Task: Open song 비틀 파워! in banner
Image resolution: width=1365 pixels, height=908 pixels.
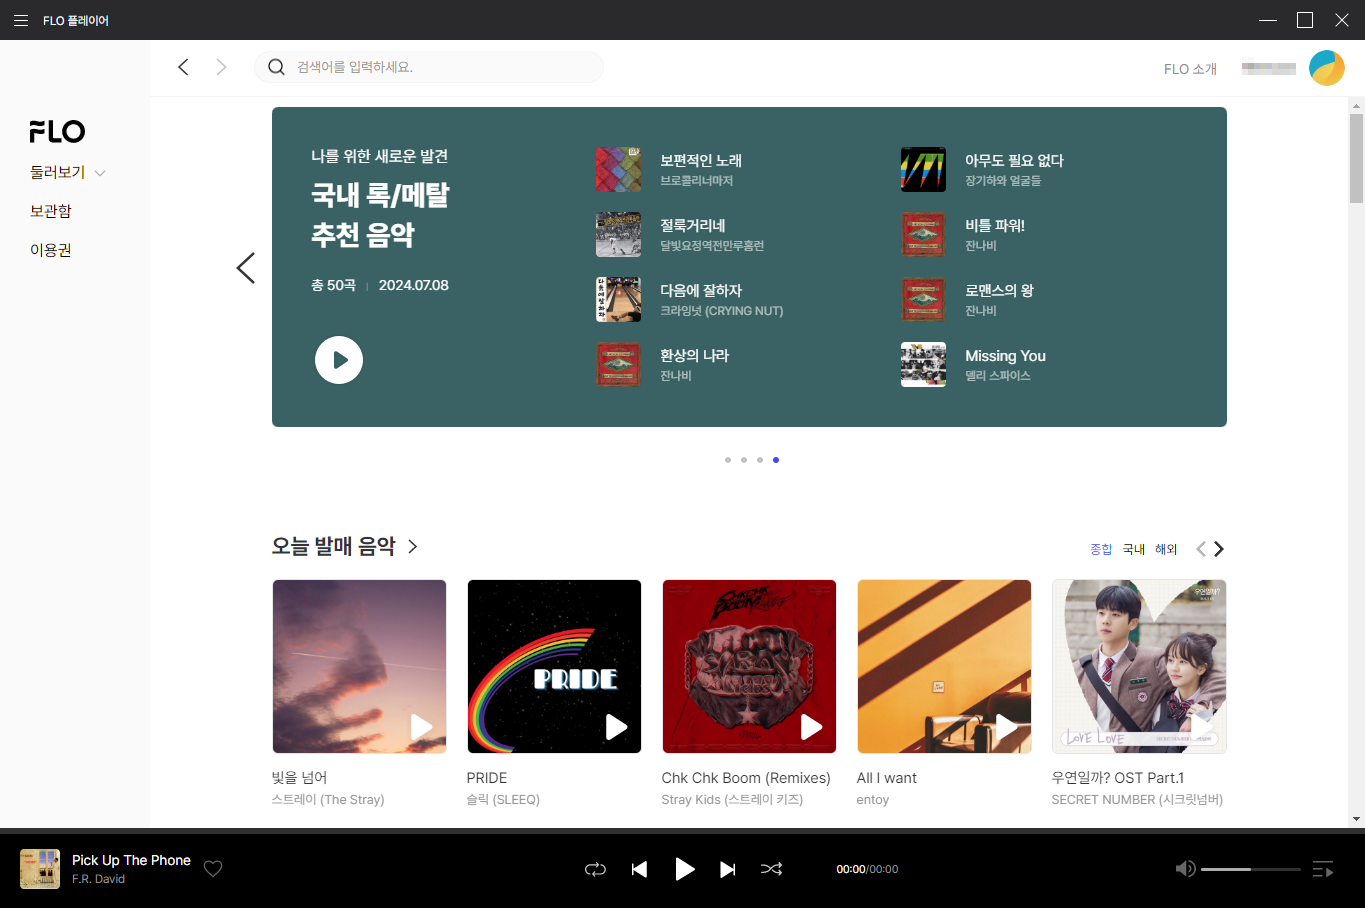Action: click(995, 225)
